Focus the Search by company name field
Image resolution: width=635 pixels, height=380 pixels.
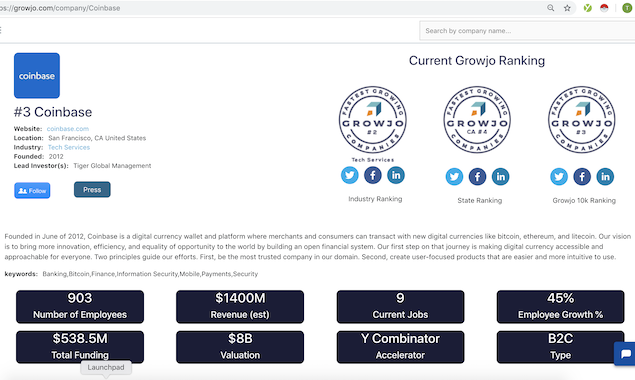(527, 31)
